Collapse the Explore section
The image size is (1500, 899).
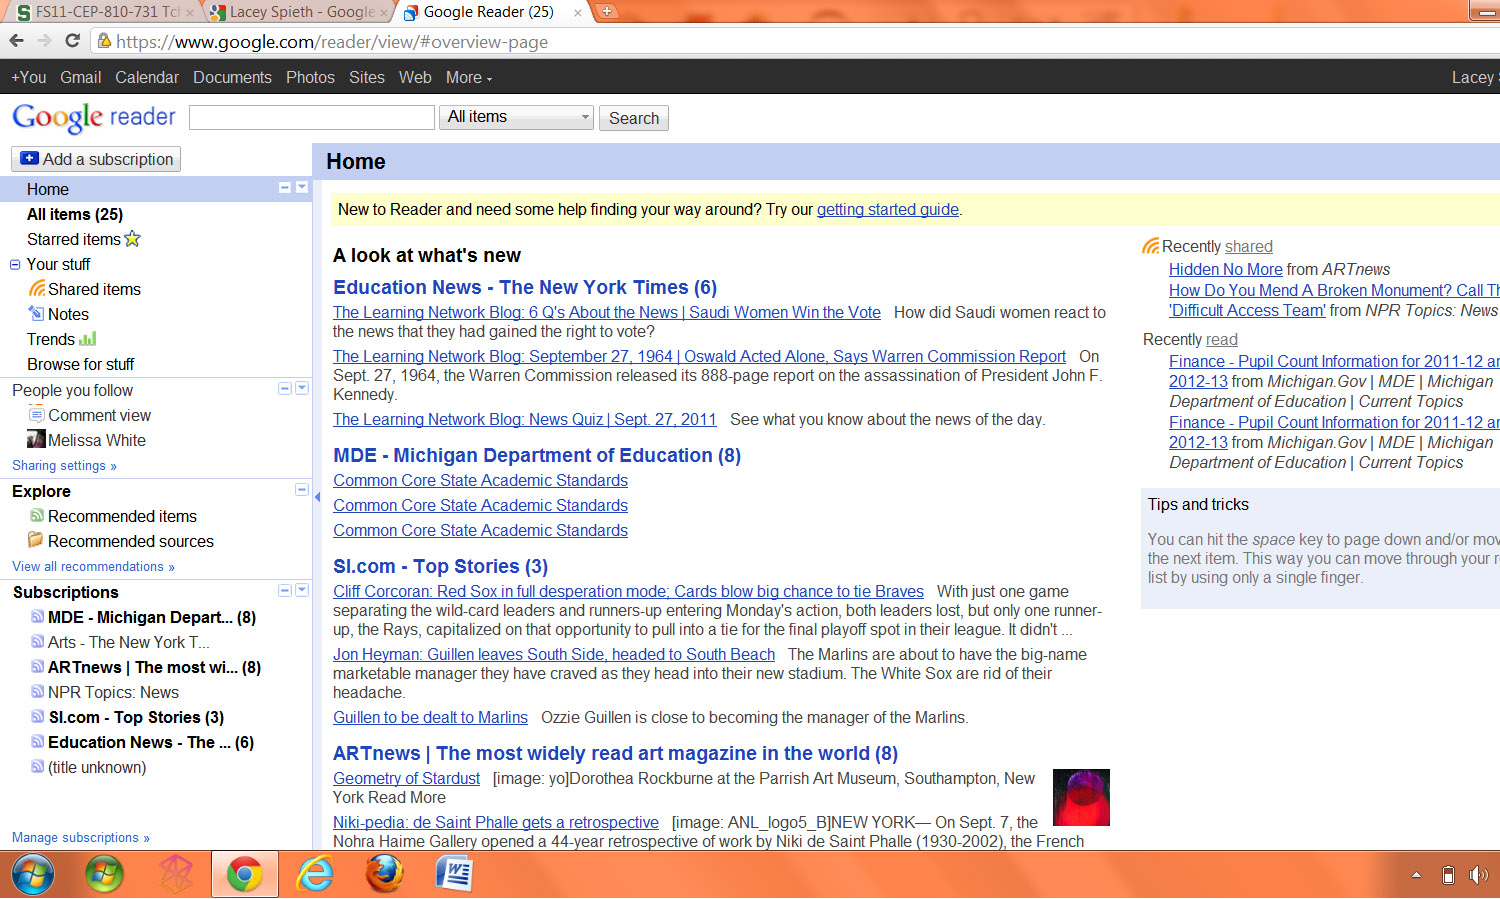click(302, 489)
